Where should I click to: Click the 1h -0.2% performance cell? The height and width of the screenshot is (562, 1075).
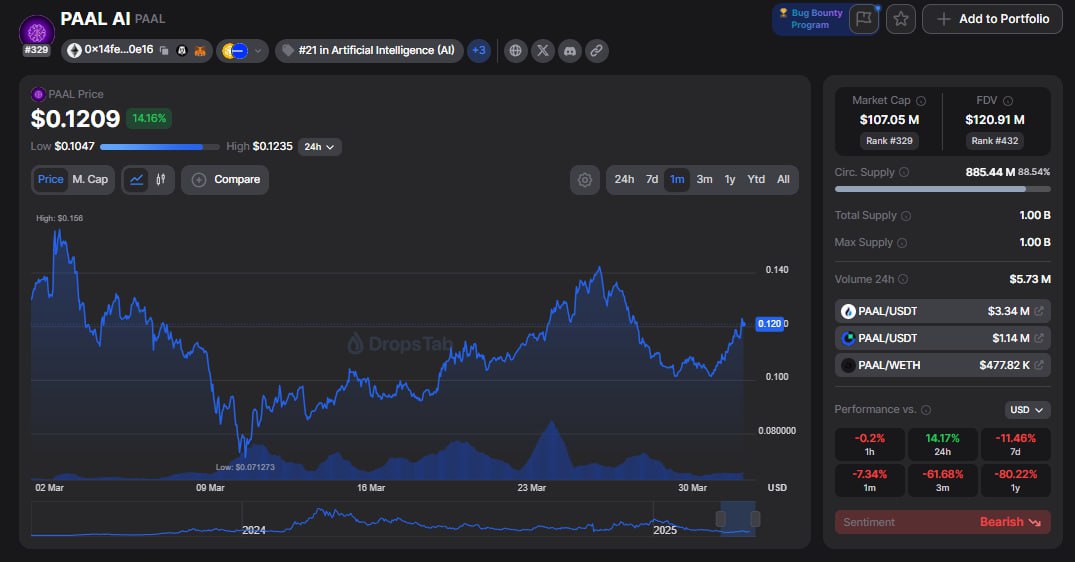(x=869, y=444)
